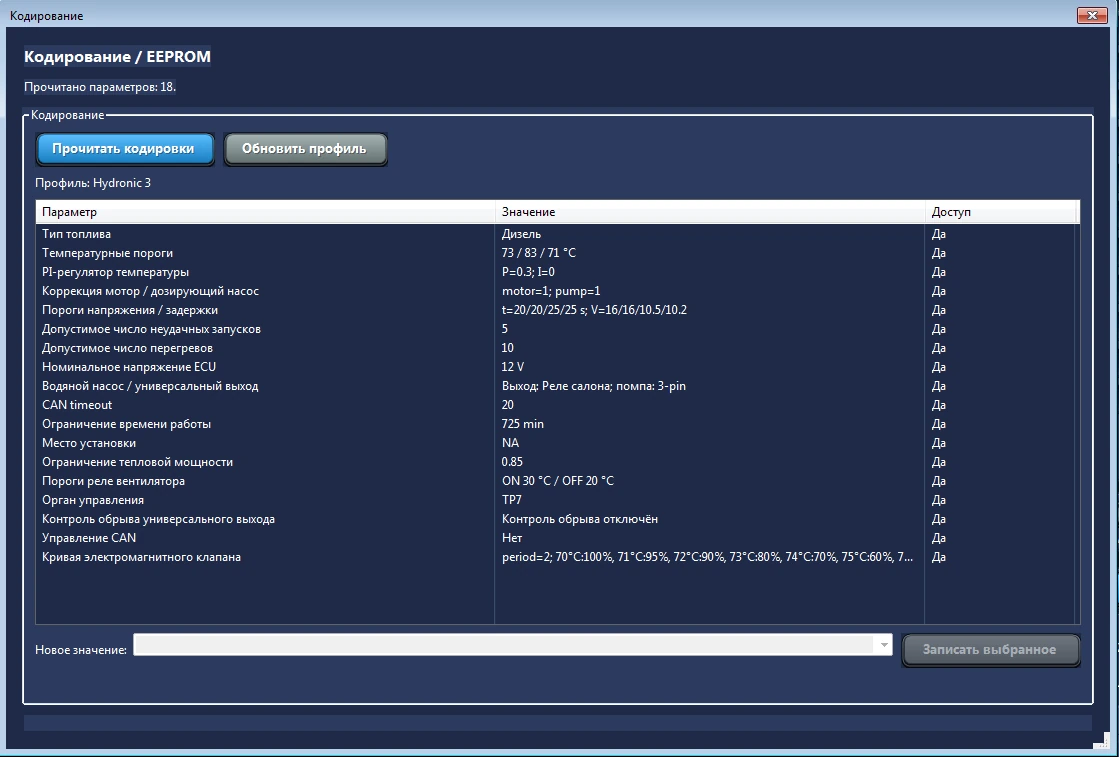
Task: Select 'Ограничение времени работы' row
Action: pos(555,424)
